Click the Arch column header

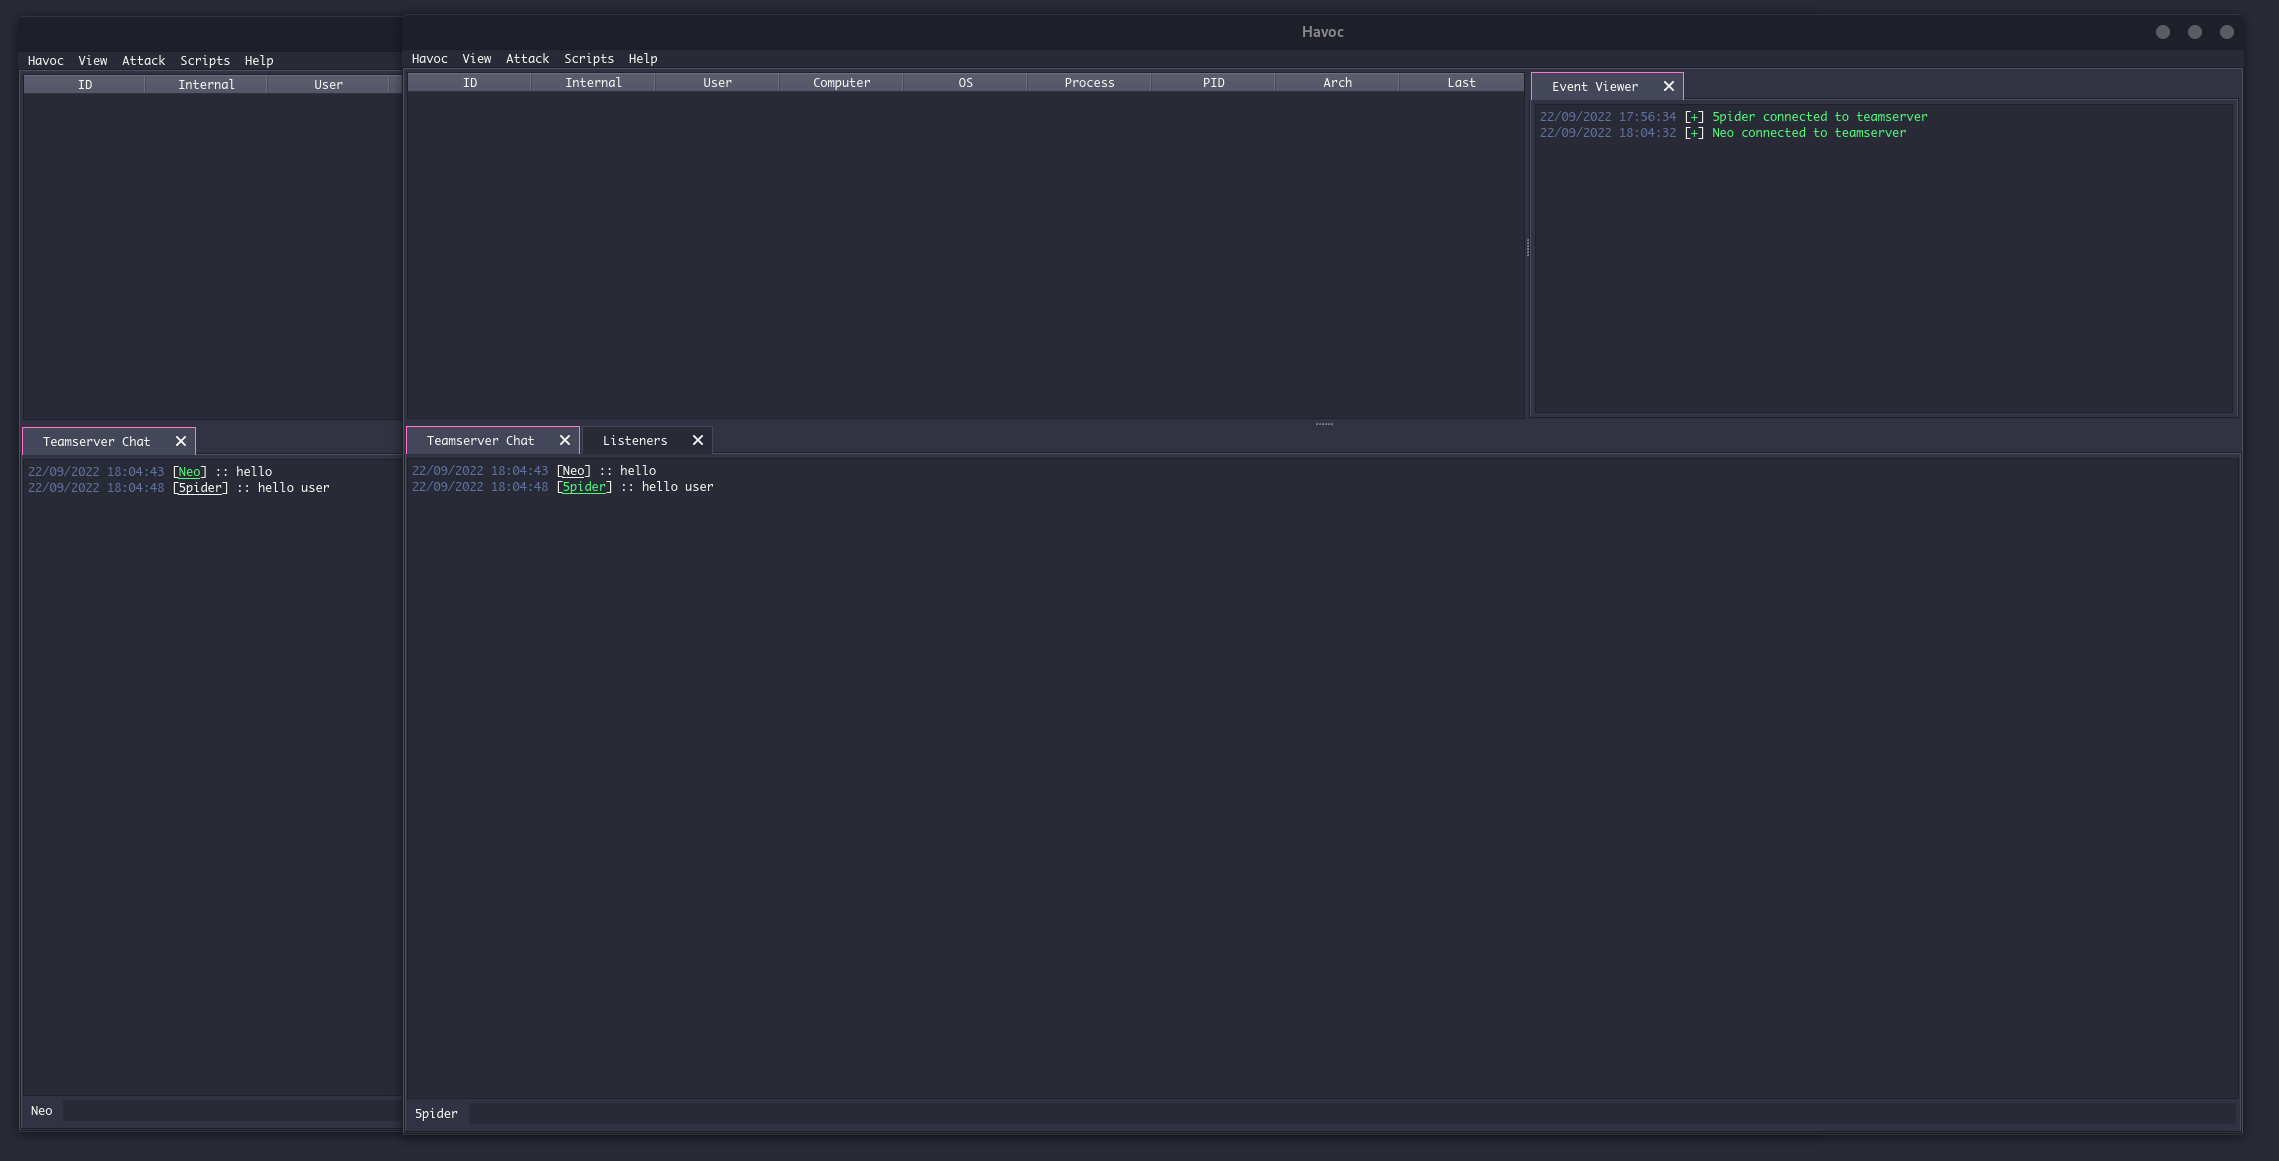click(1337, 83)
